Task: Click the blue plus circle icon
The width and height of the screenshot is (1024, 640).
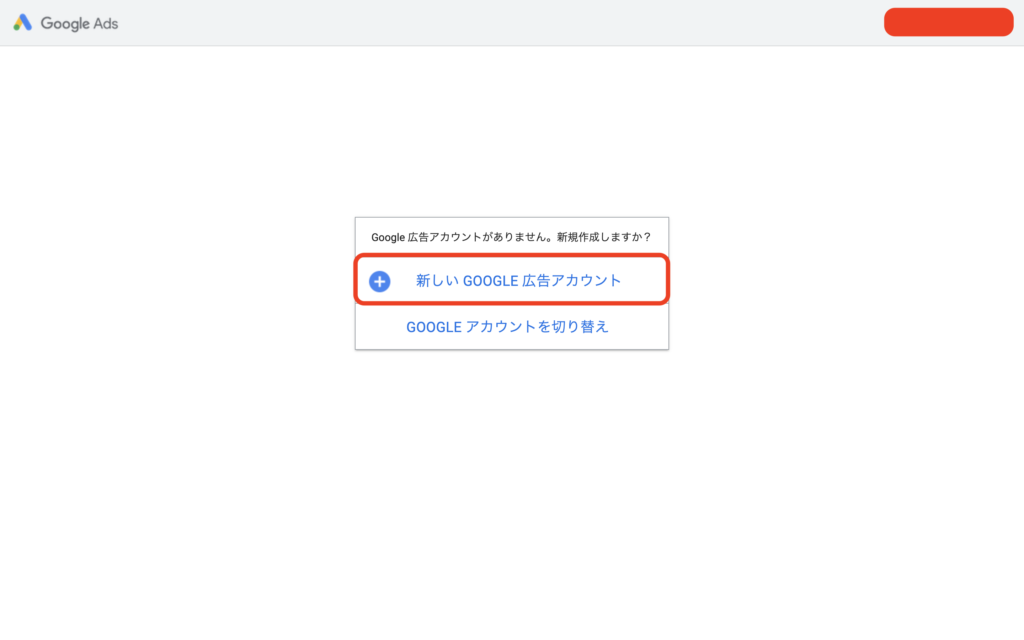Action: (379, 281)
